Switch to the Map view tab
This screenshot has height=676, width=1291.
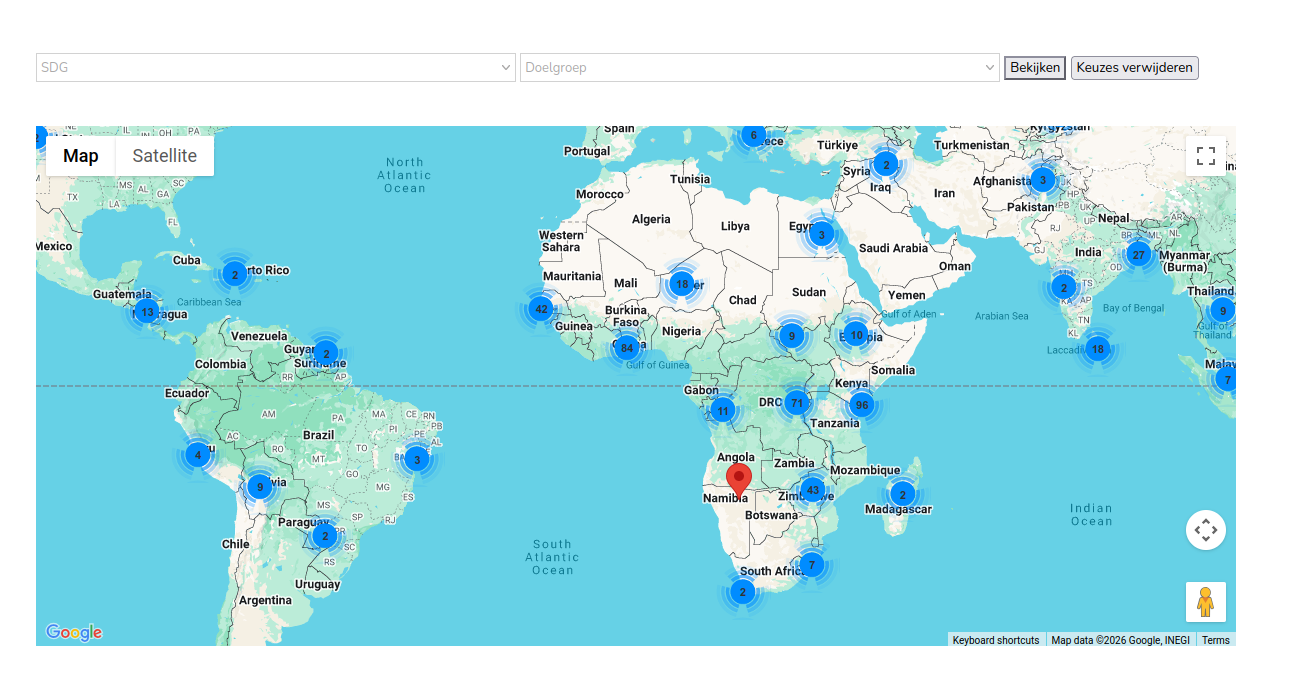(81, 156)
